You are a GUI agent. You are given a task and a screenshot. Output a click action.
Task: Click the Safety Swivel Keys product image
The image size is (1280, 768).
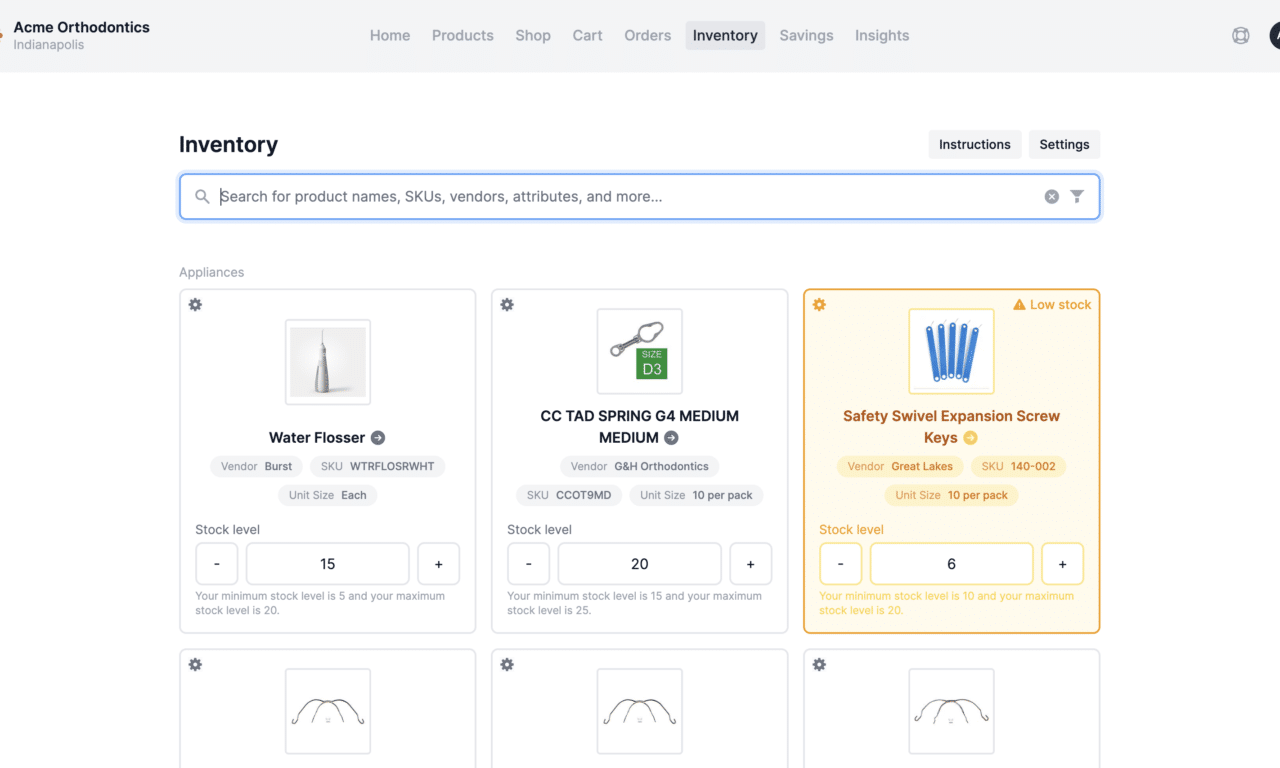coord(952,351)
